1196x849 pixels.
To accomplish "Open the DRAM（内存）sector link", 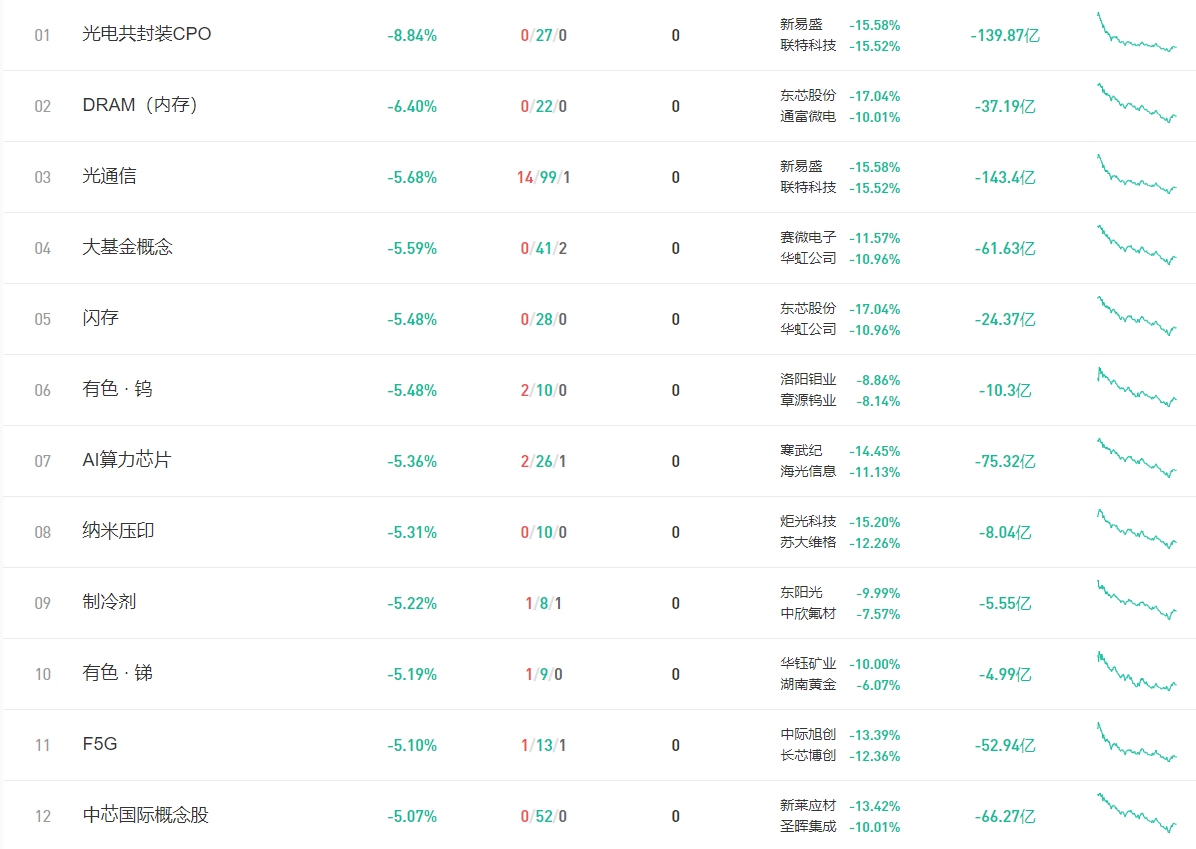I will pos(139,105).
